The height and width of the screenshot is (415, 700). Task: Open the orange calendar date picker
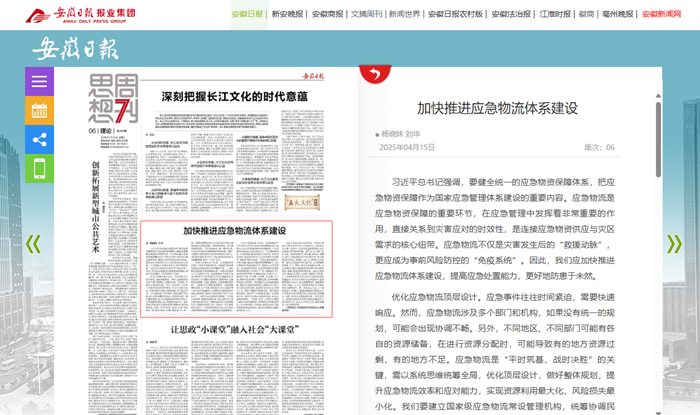[x=40, y=111]
